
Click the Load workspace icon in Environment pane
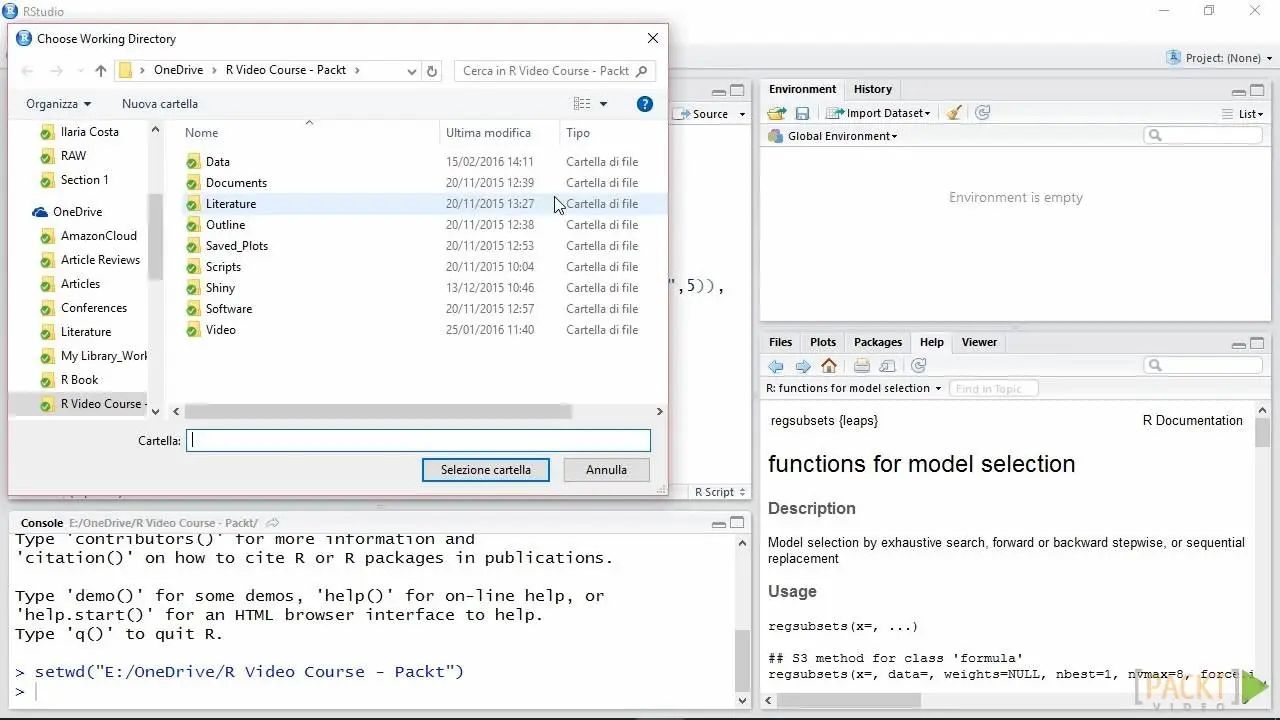777,113
